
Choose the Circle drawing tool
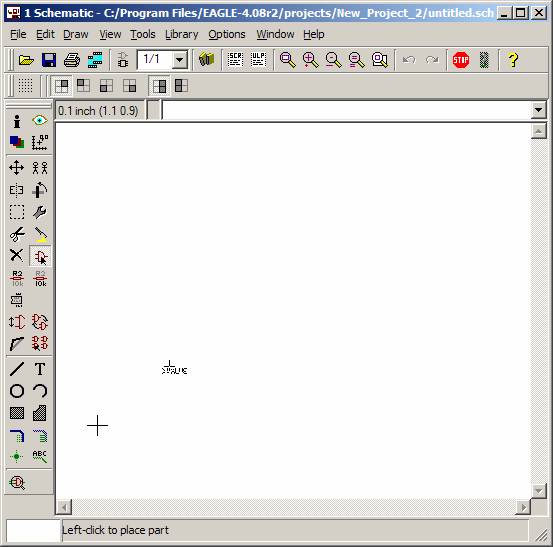[x=17, y=391]
